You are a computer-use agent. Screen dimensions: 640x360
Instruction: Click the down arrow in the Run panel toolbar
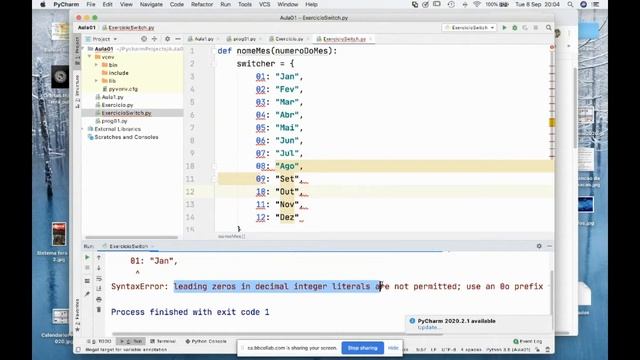click(99, 268)
